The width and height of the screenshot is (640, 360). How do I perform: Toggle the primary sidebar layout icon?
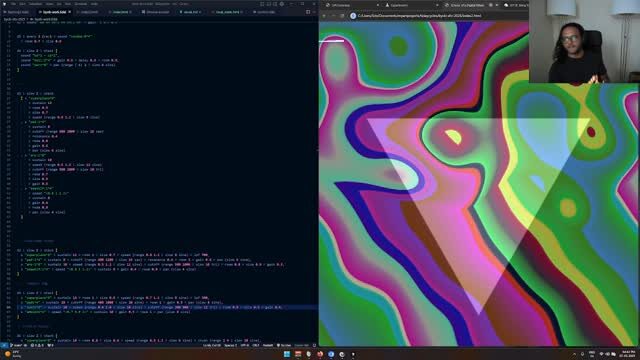point(262,4)
